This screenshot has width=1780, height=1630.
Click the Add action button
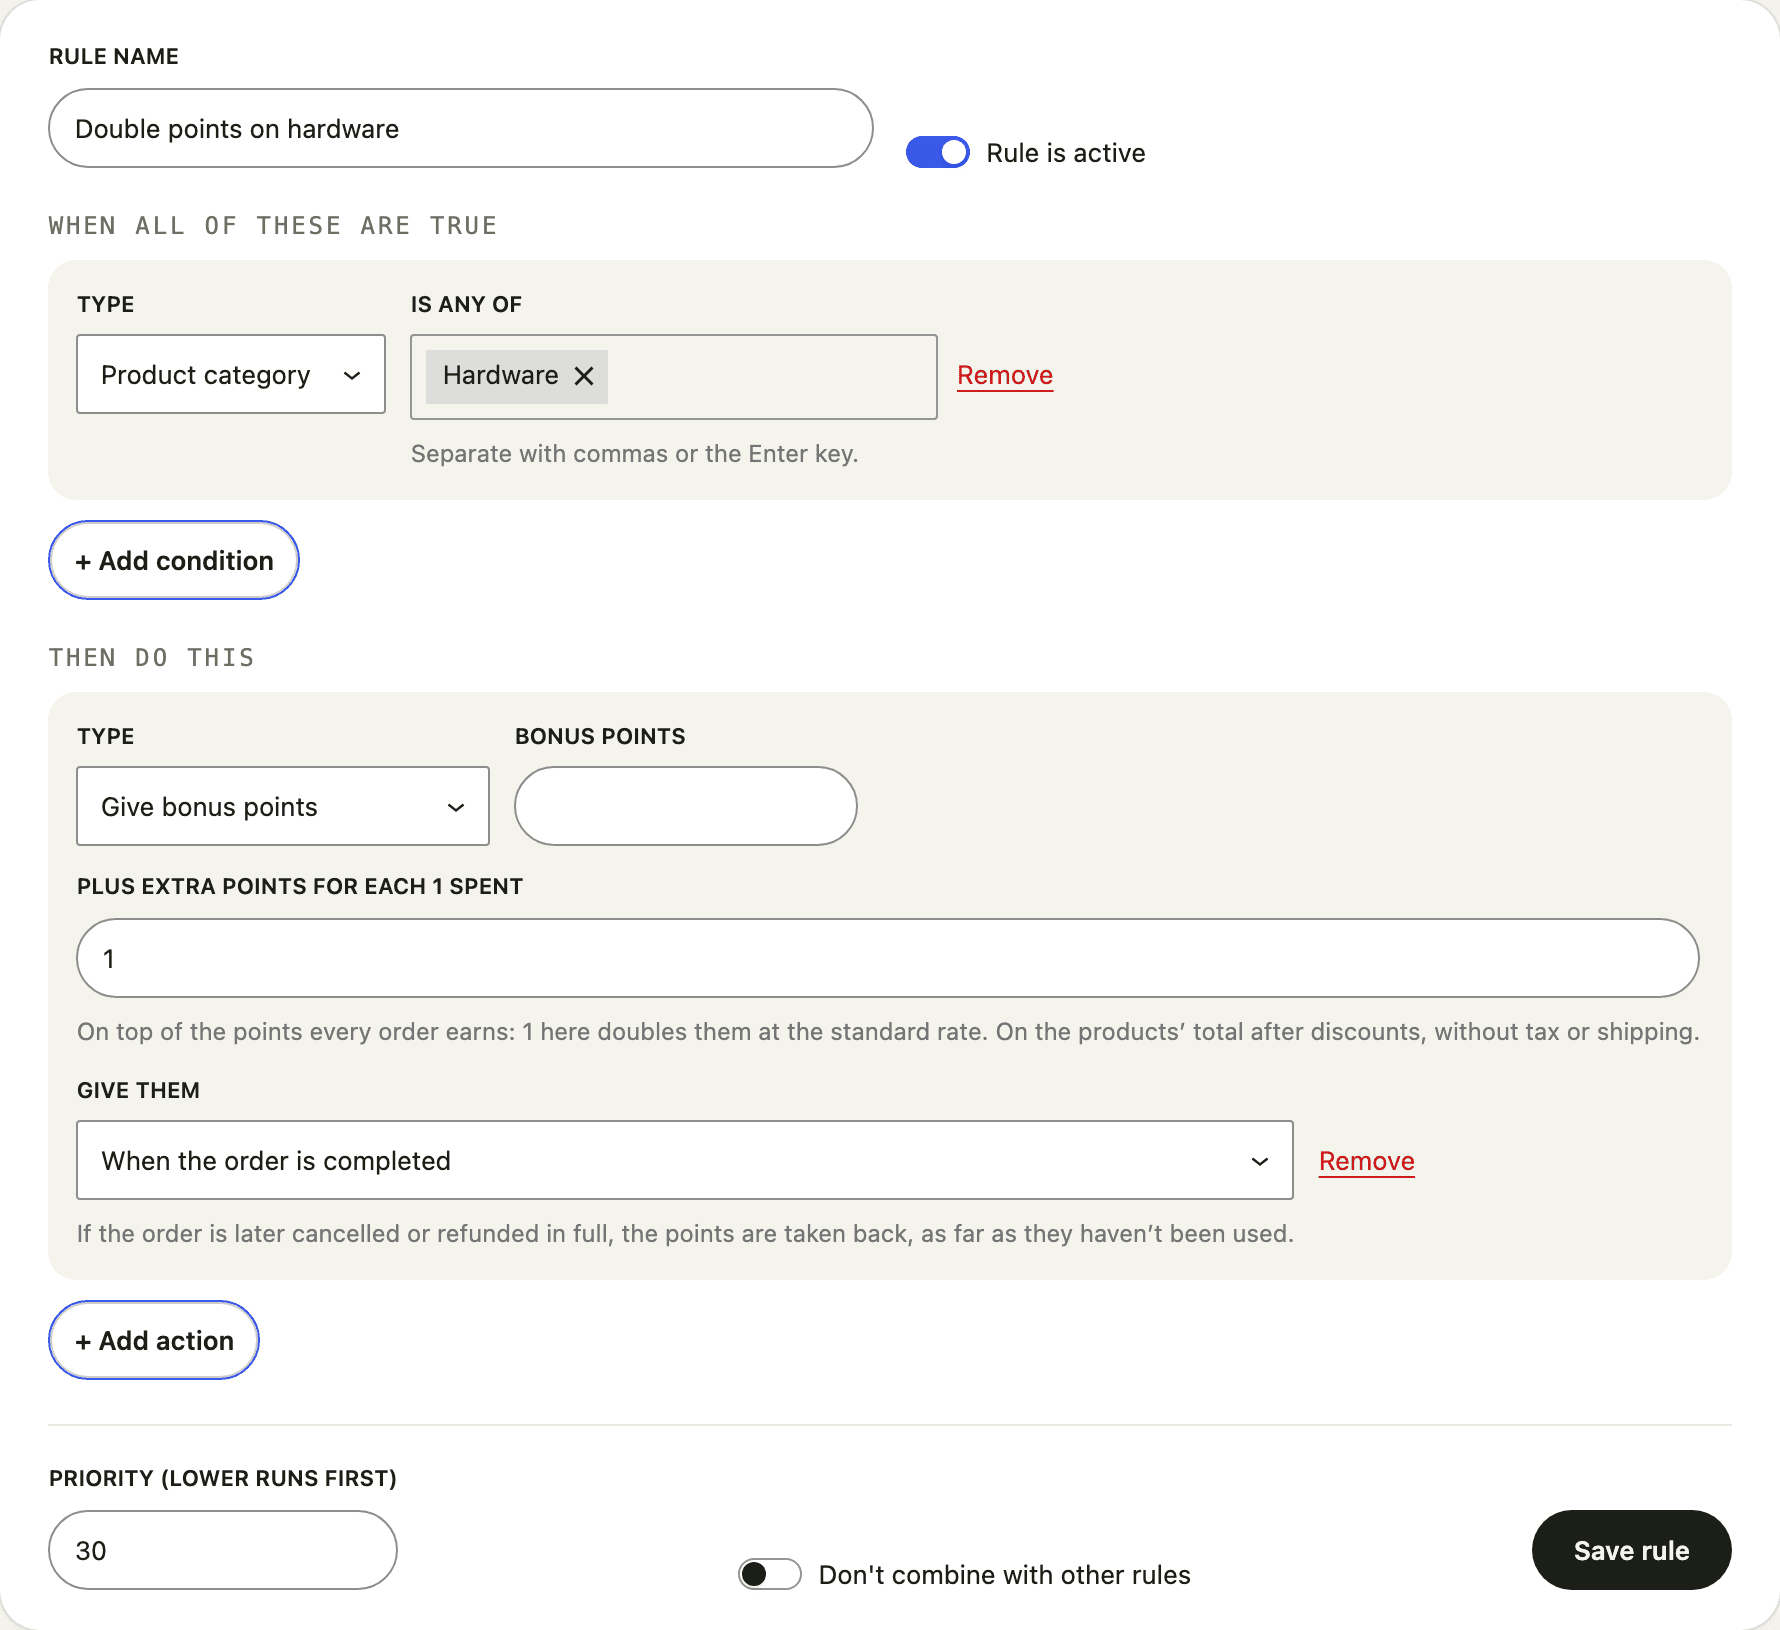[x=154, y=1340]
